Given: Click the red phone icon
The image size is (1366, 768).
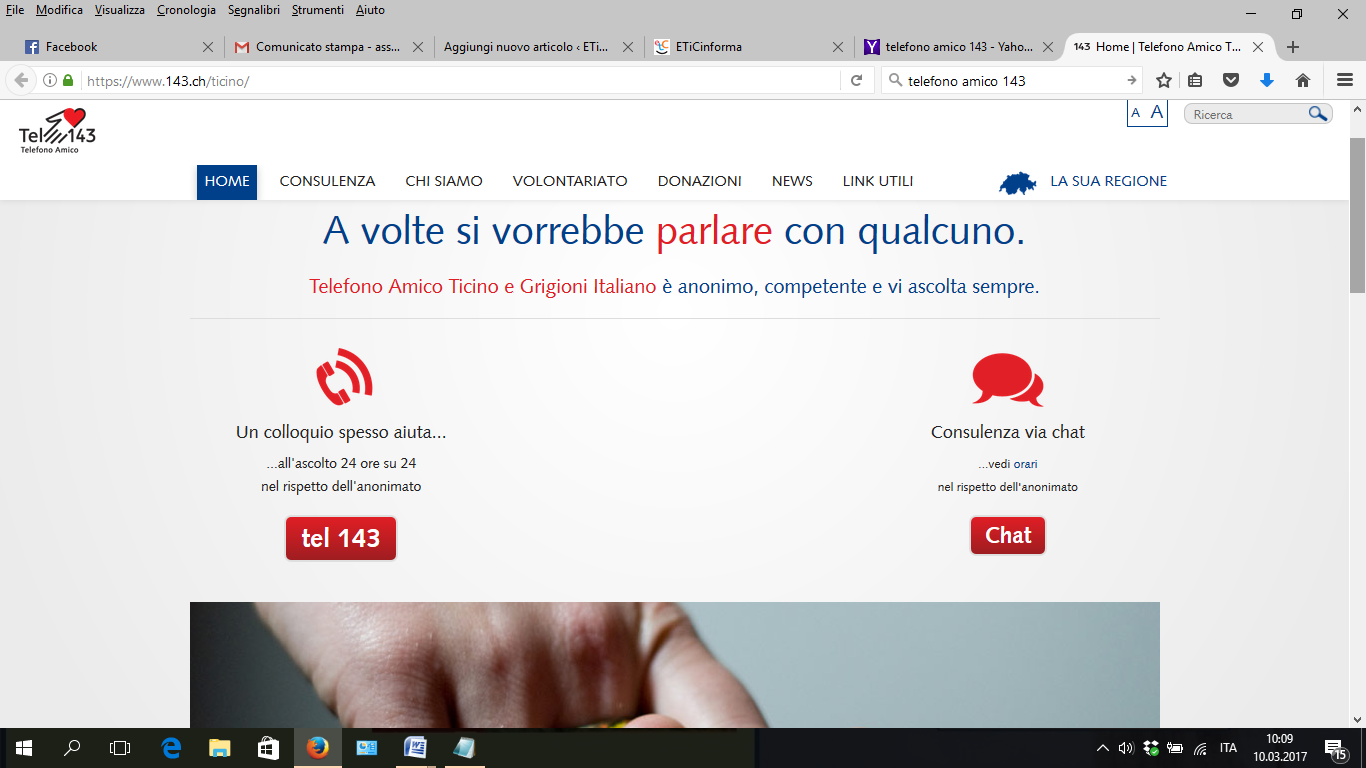Looking at the screenshot, I should click(343, 376).
